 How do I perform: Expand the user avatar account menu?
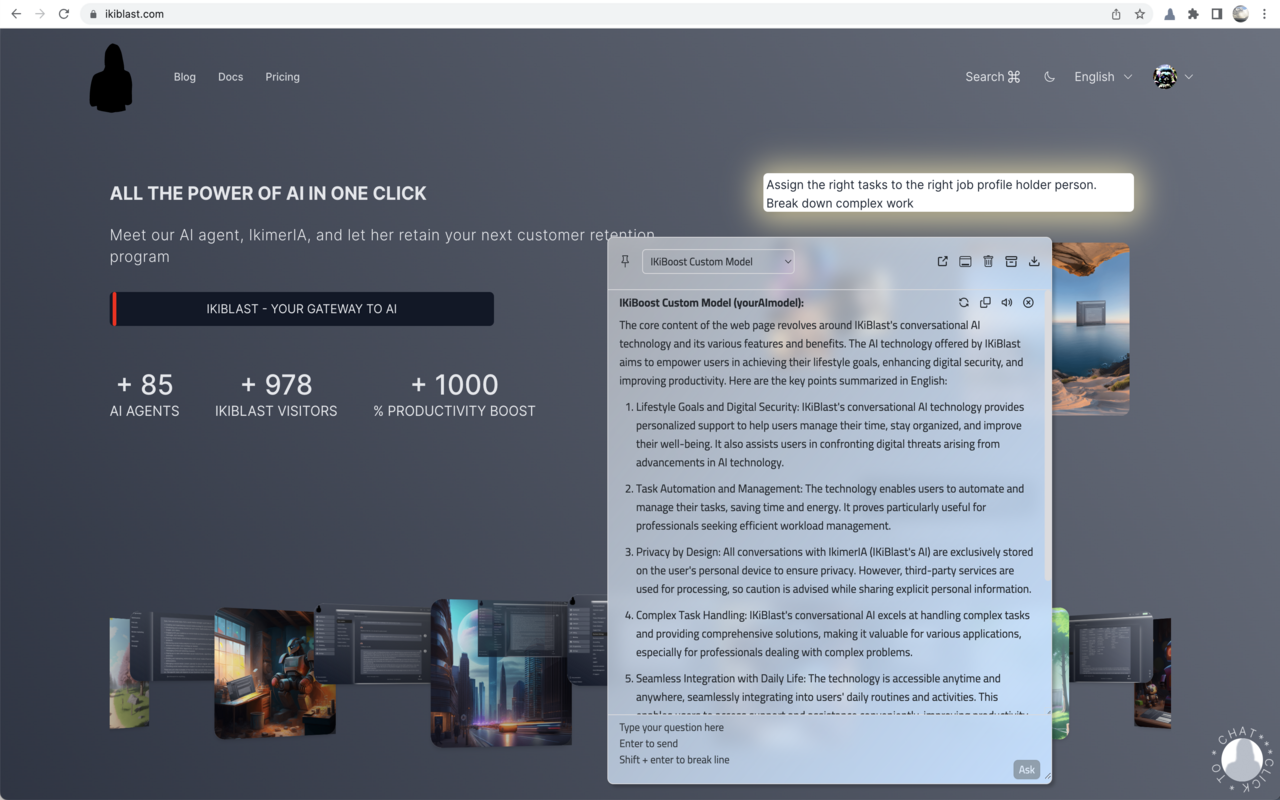pyautogui.click(x=1173, y=77)
